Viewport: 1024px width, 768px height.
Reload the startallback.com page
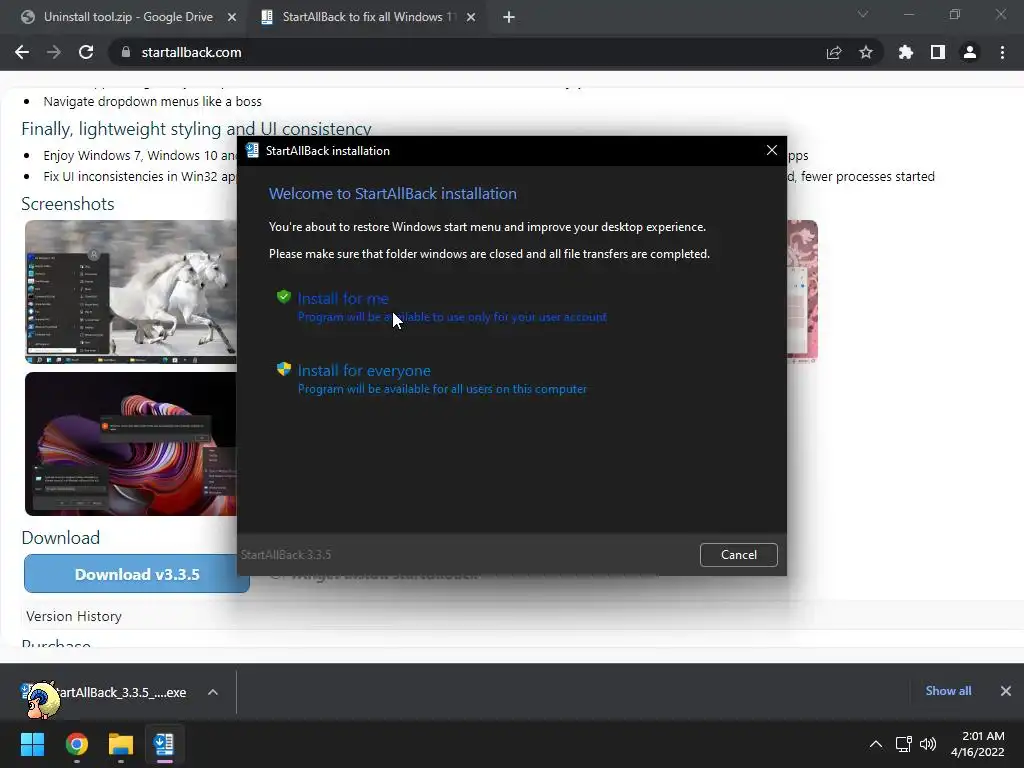point(86,52)
